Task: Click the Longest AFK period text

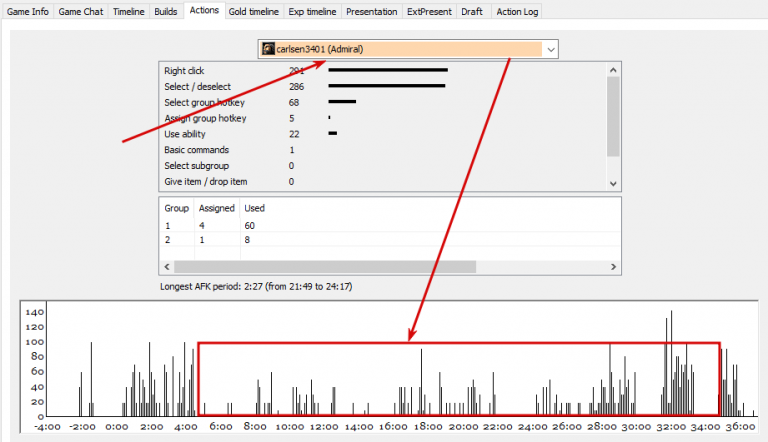Action: pyautogui.click(x=256, y=287)
